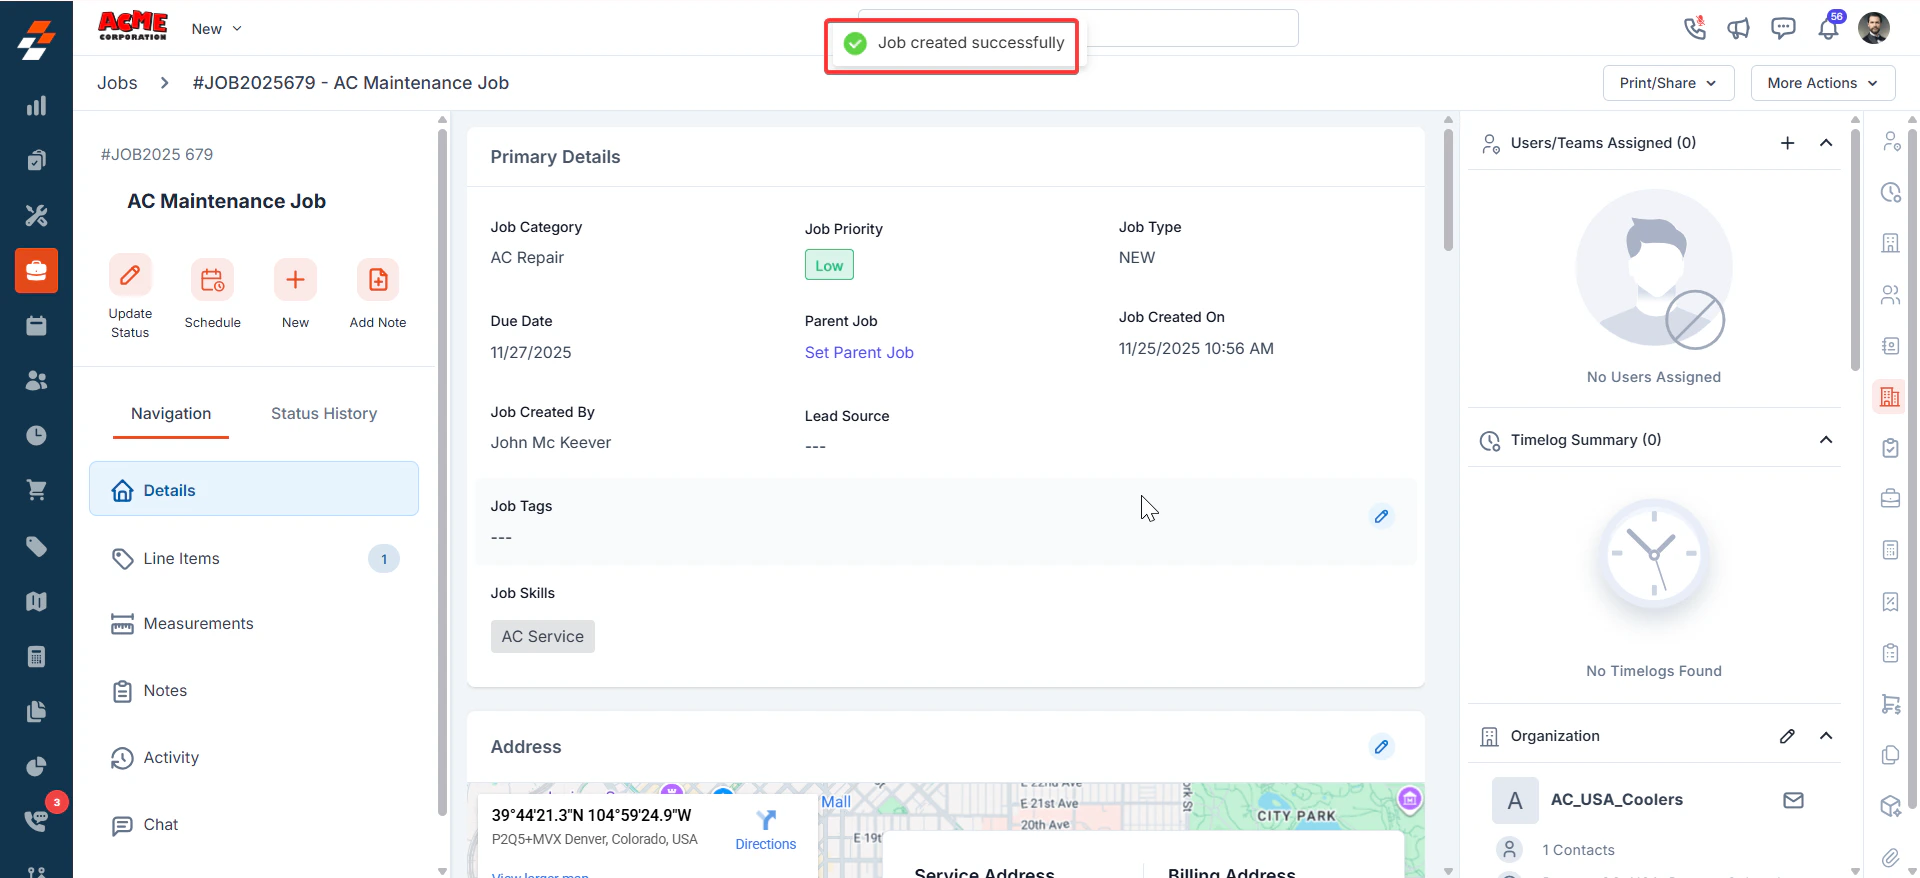
Task: Open the pie chart reports icon in sidebar
Action: tap(36, 767)
